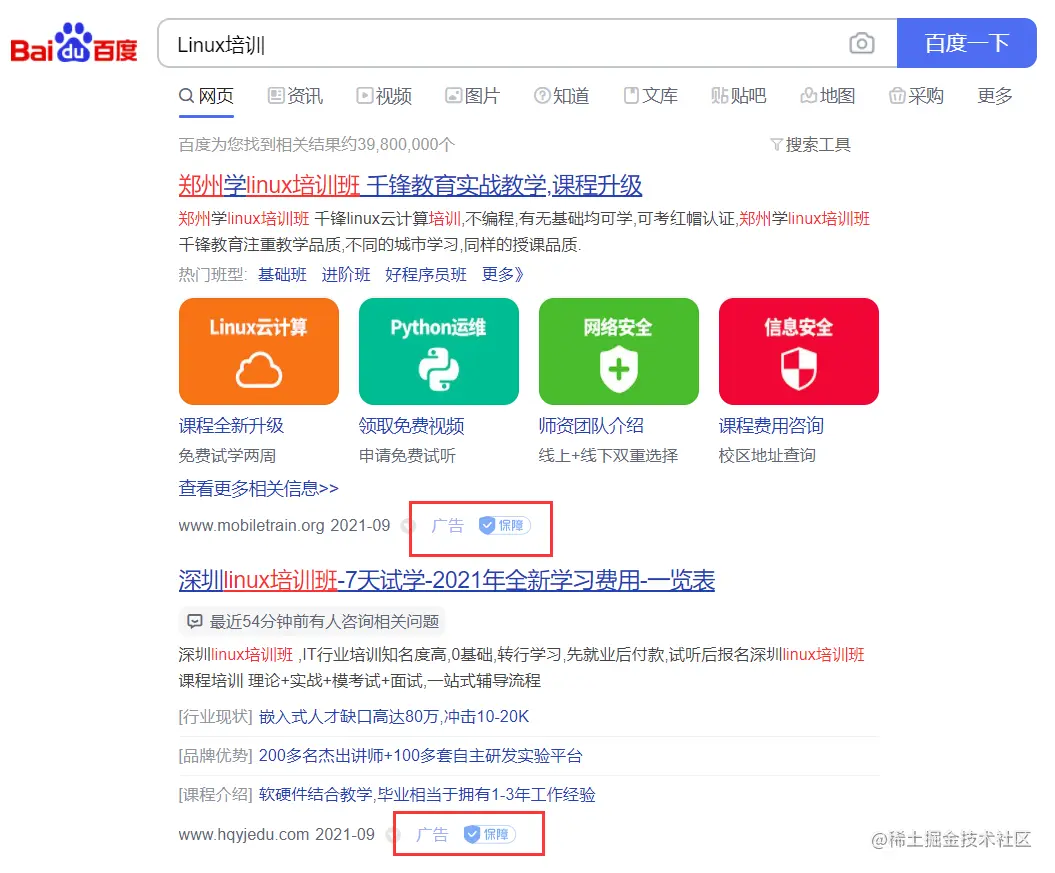Open 搜索工具 filter
This screenshot has height=873, width=1055.
click(811, 145)
